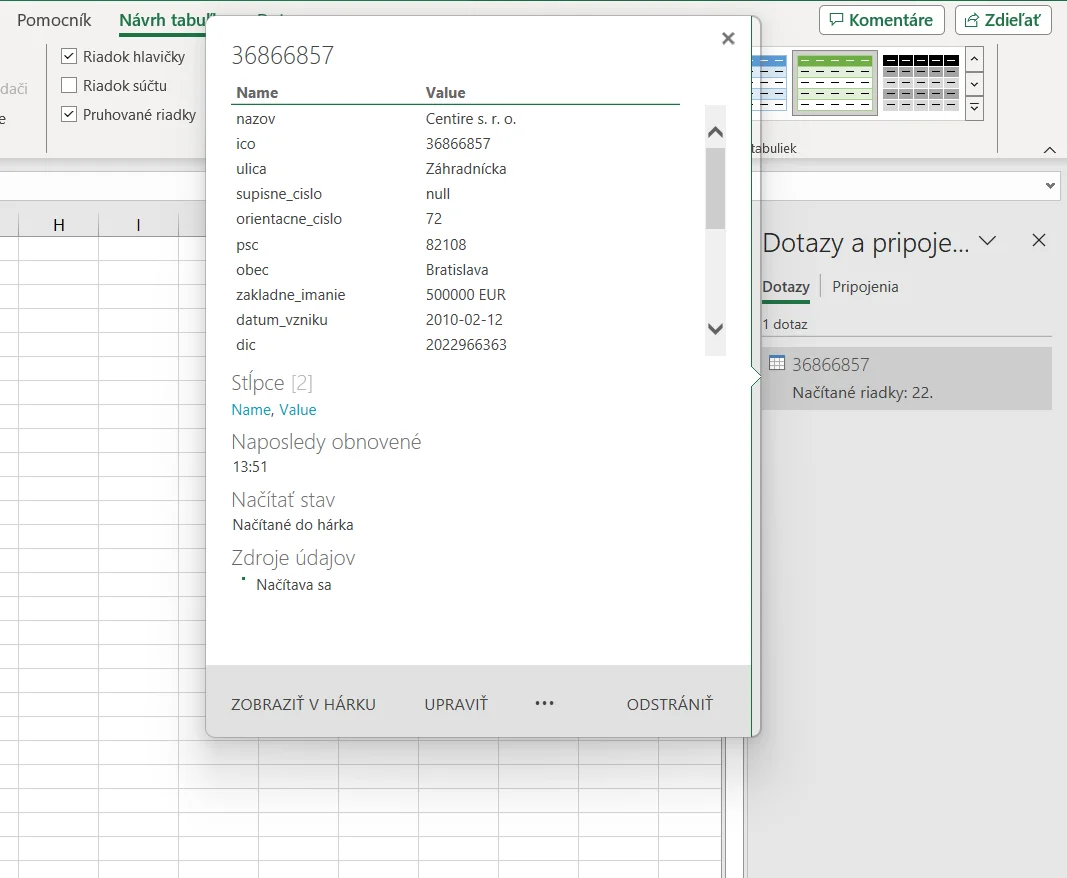Click the datum_vzniku row name
1067x878 pixels.
(x=282, y=320)
